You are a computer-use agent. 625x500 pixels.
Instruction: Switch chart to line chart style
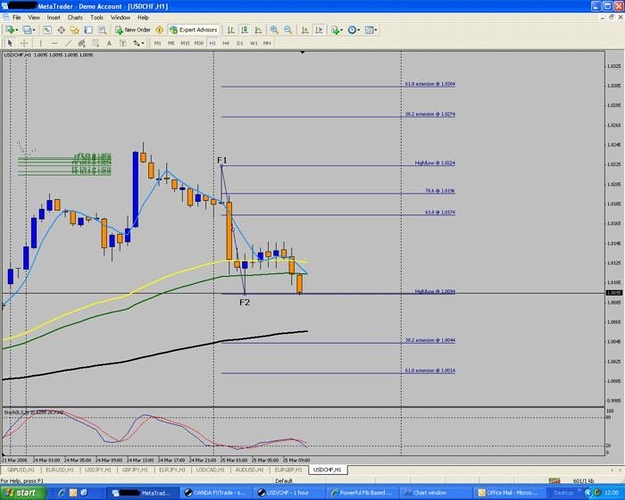pos(259,30)
